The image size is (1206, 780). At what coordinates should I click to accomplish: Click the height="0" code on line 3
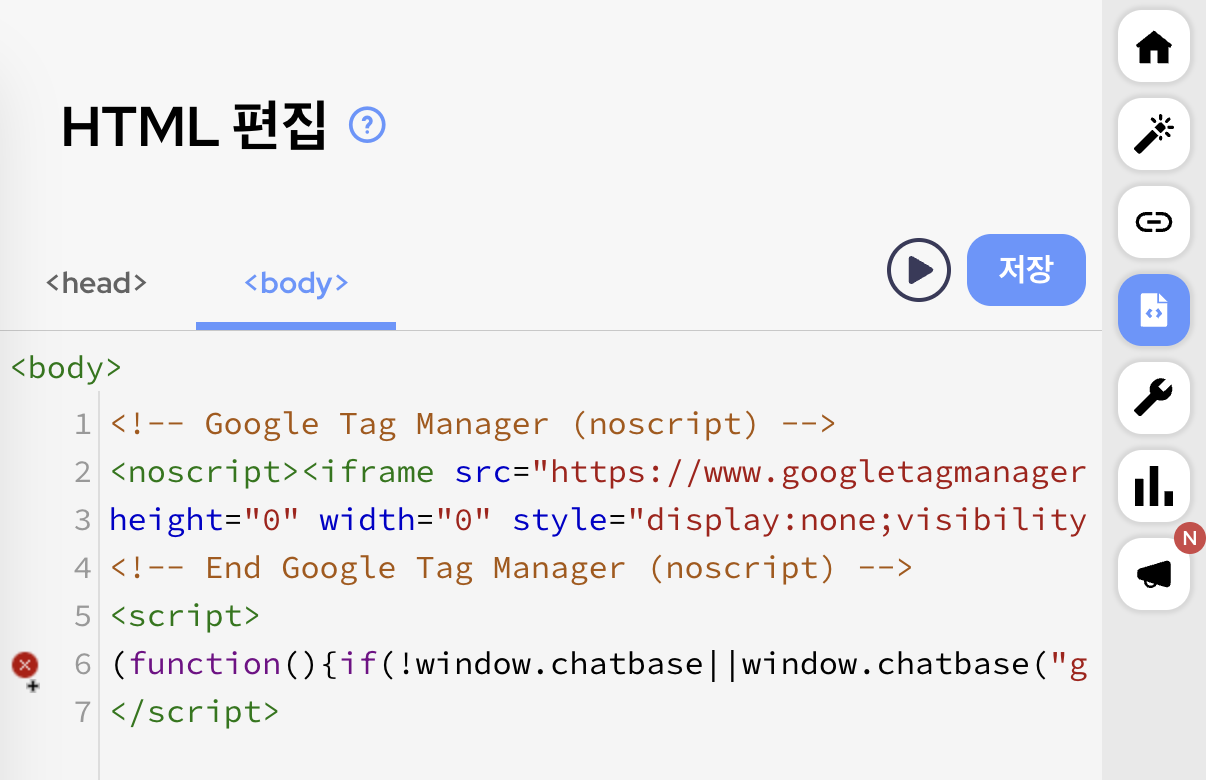[205, 520]
